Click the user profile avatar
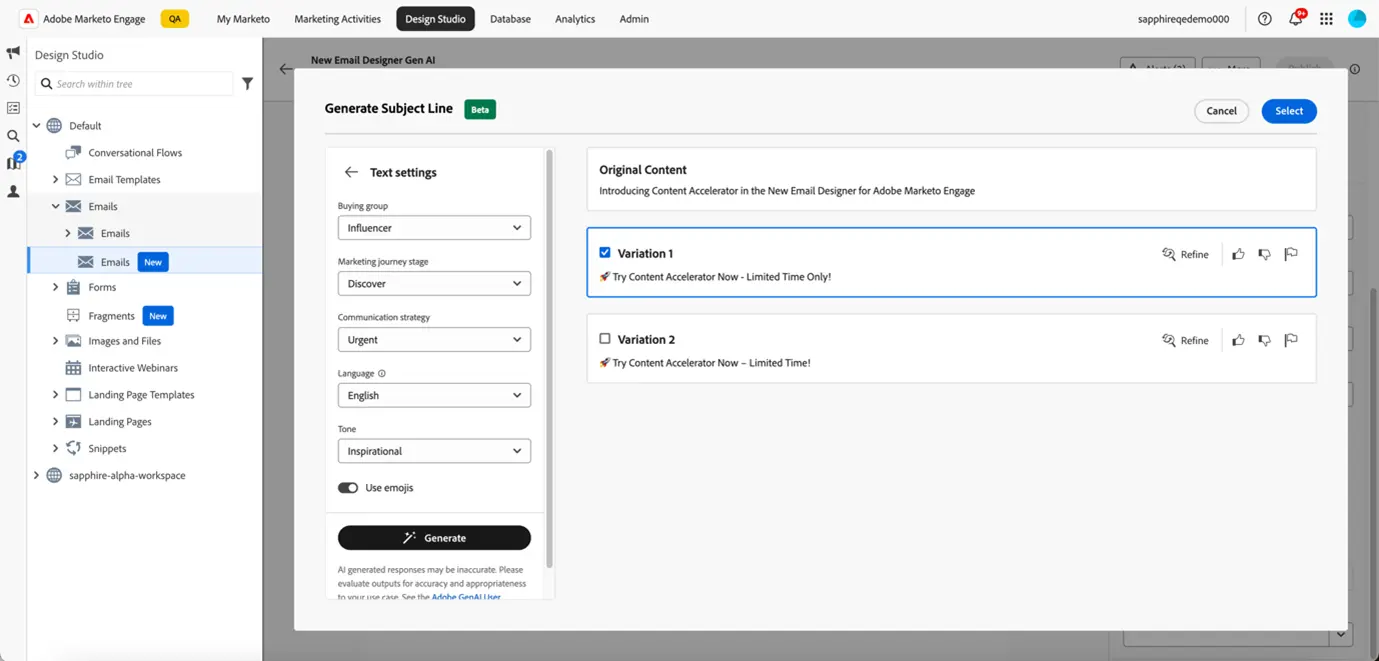The height and width of the screenshot is (661, 1379). click(1357, 19)
